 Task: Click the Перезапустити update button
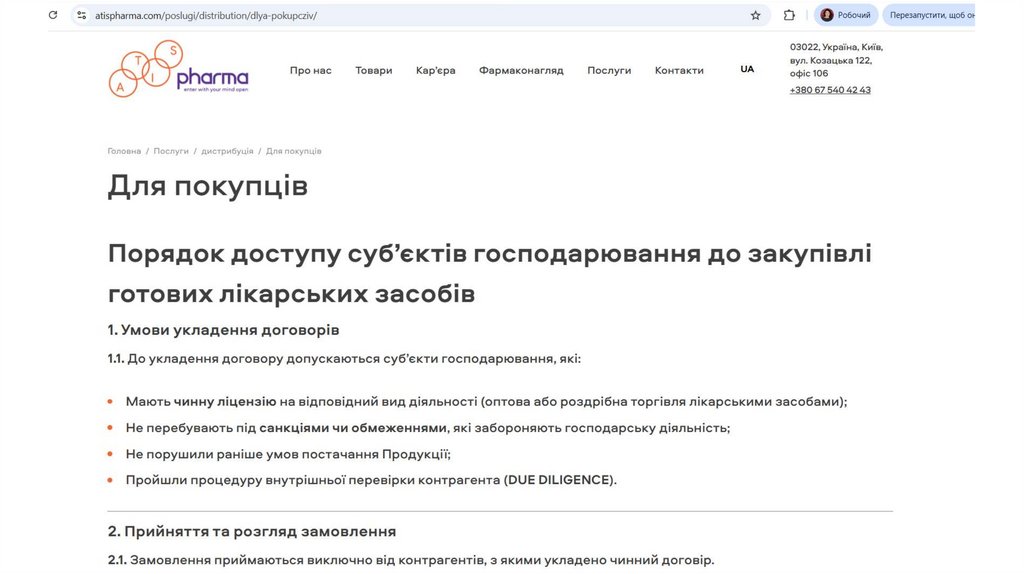coord(929,15)
